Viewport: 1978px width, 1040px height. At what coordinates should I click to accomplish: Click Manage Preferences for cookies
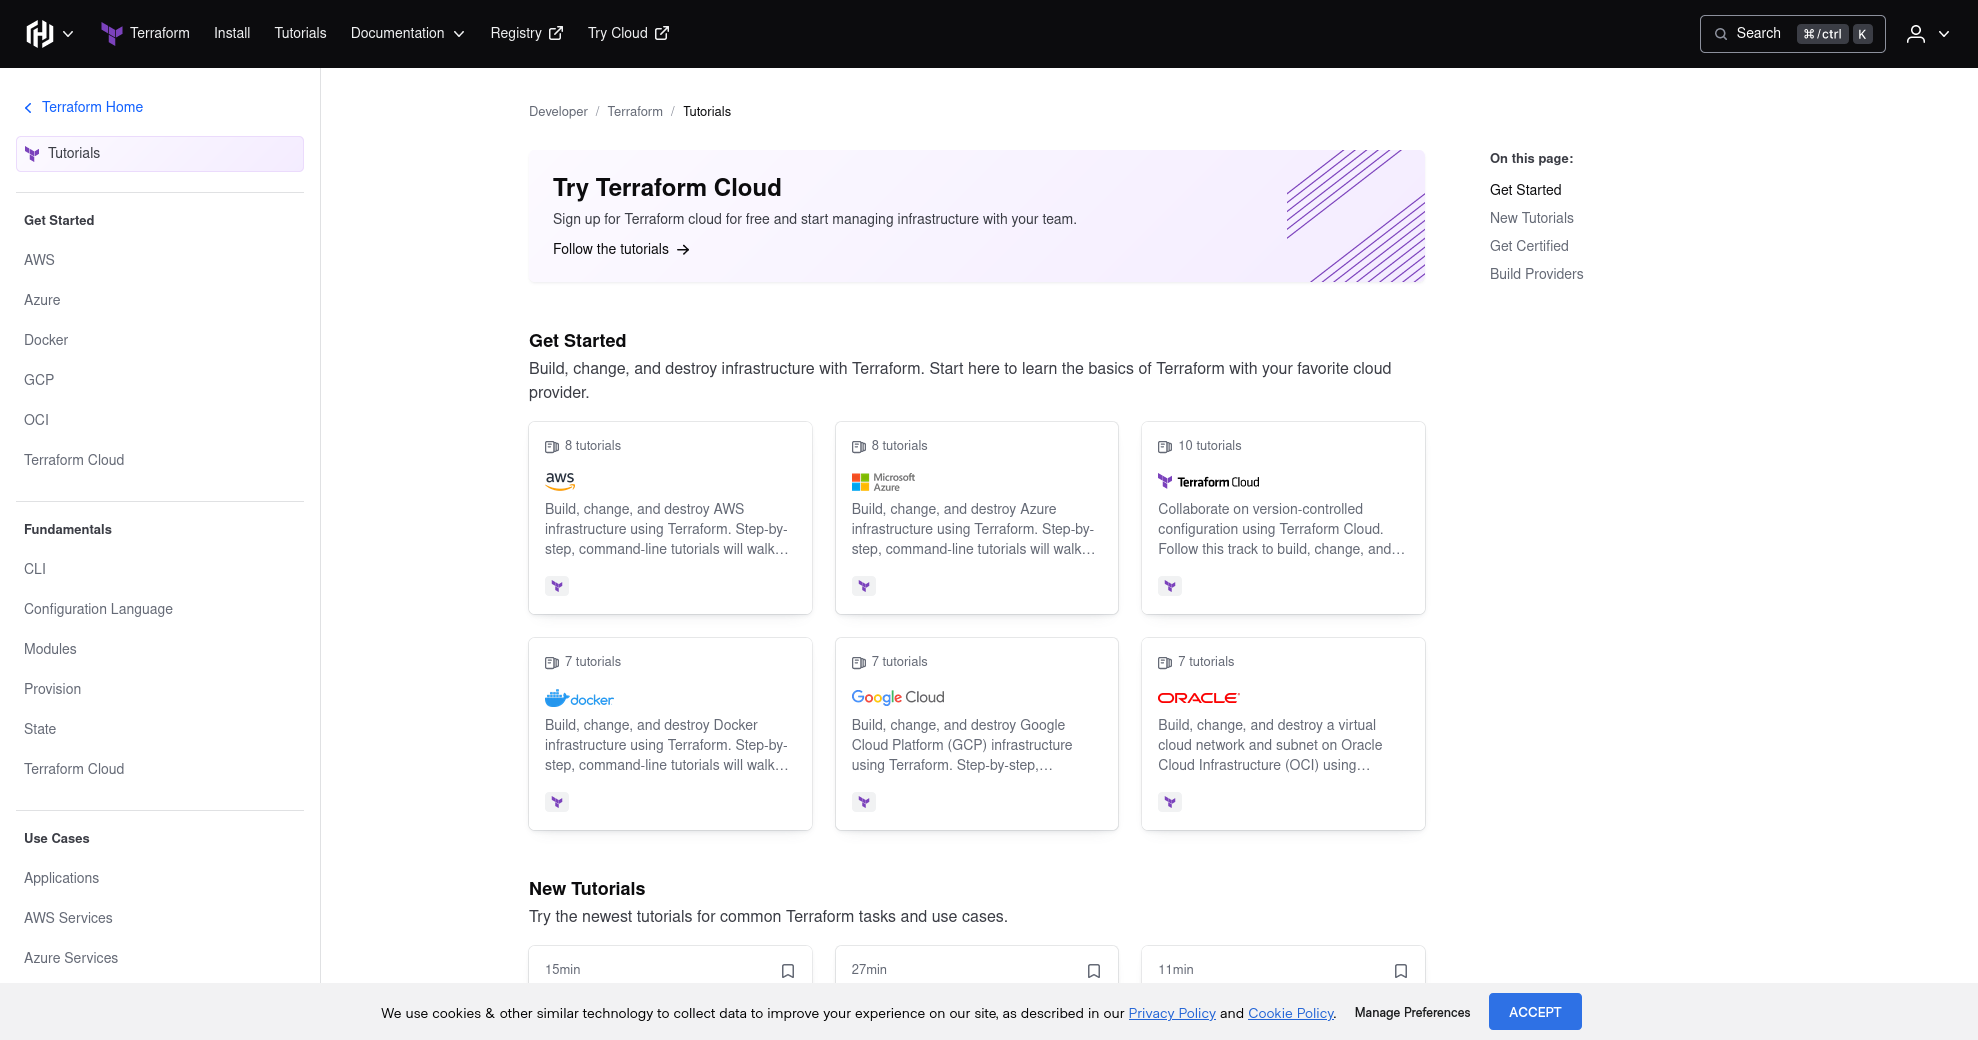click(1412, 1013)
